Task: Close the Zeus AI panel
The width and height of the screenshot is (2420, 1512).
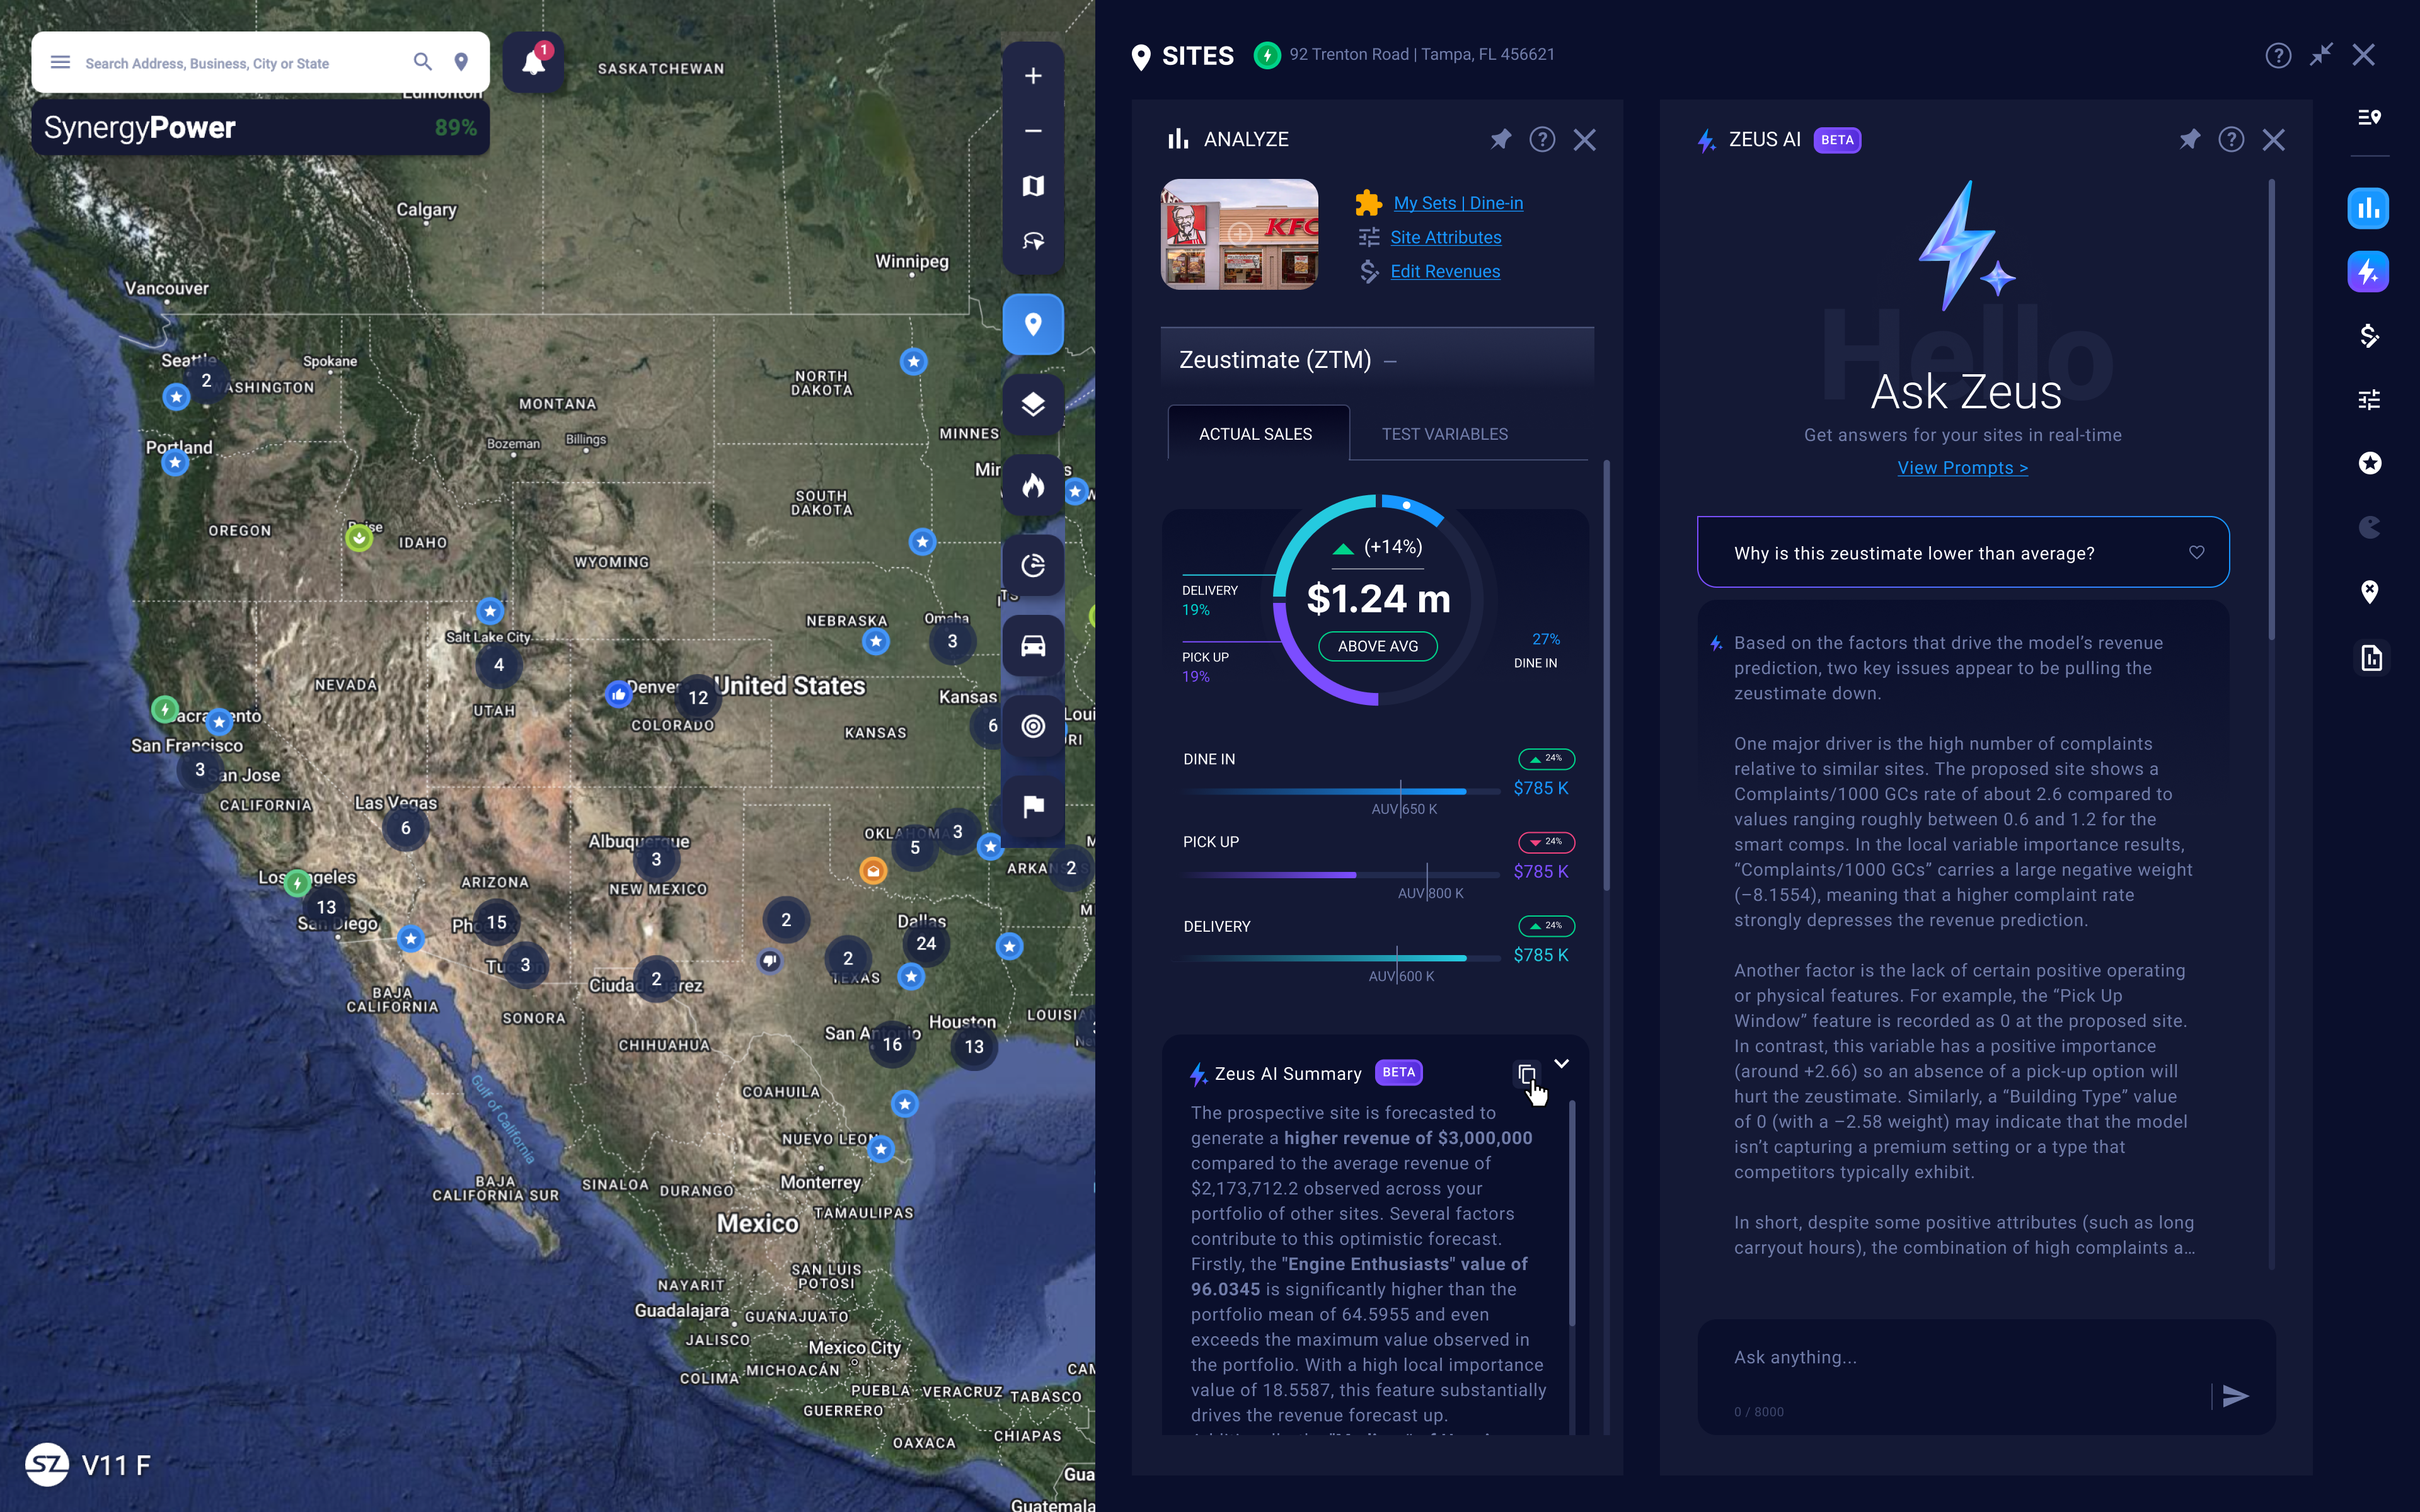Action: click(2273, 139)
